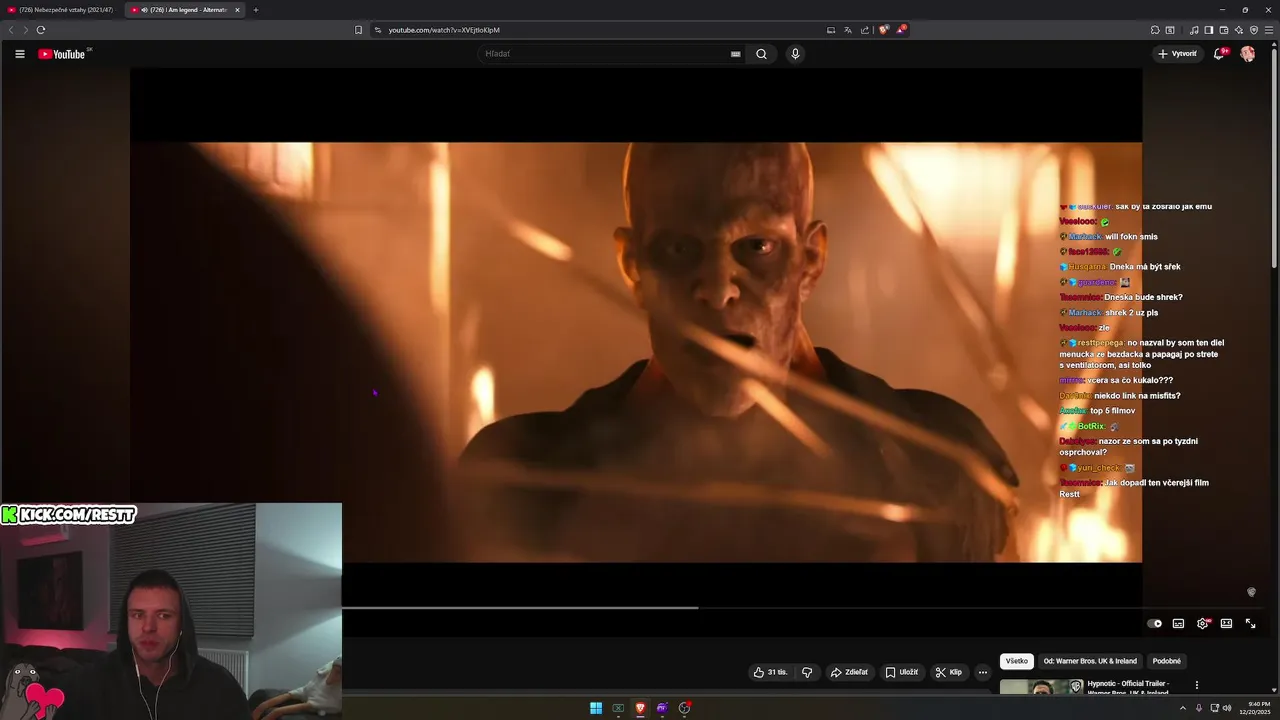The height and width of the screenshot is (720, 1280).
Task: Share this page from address bar
Action: (865, 30)
